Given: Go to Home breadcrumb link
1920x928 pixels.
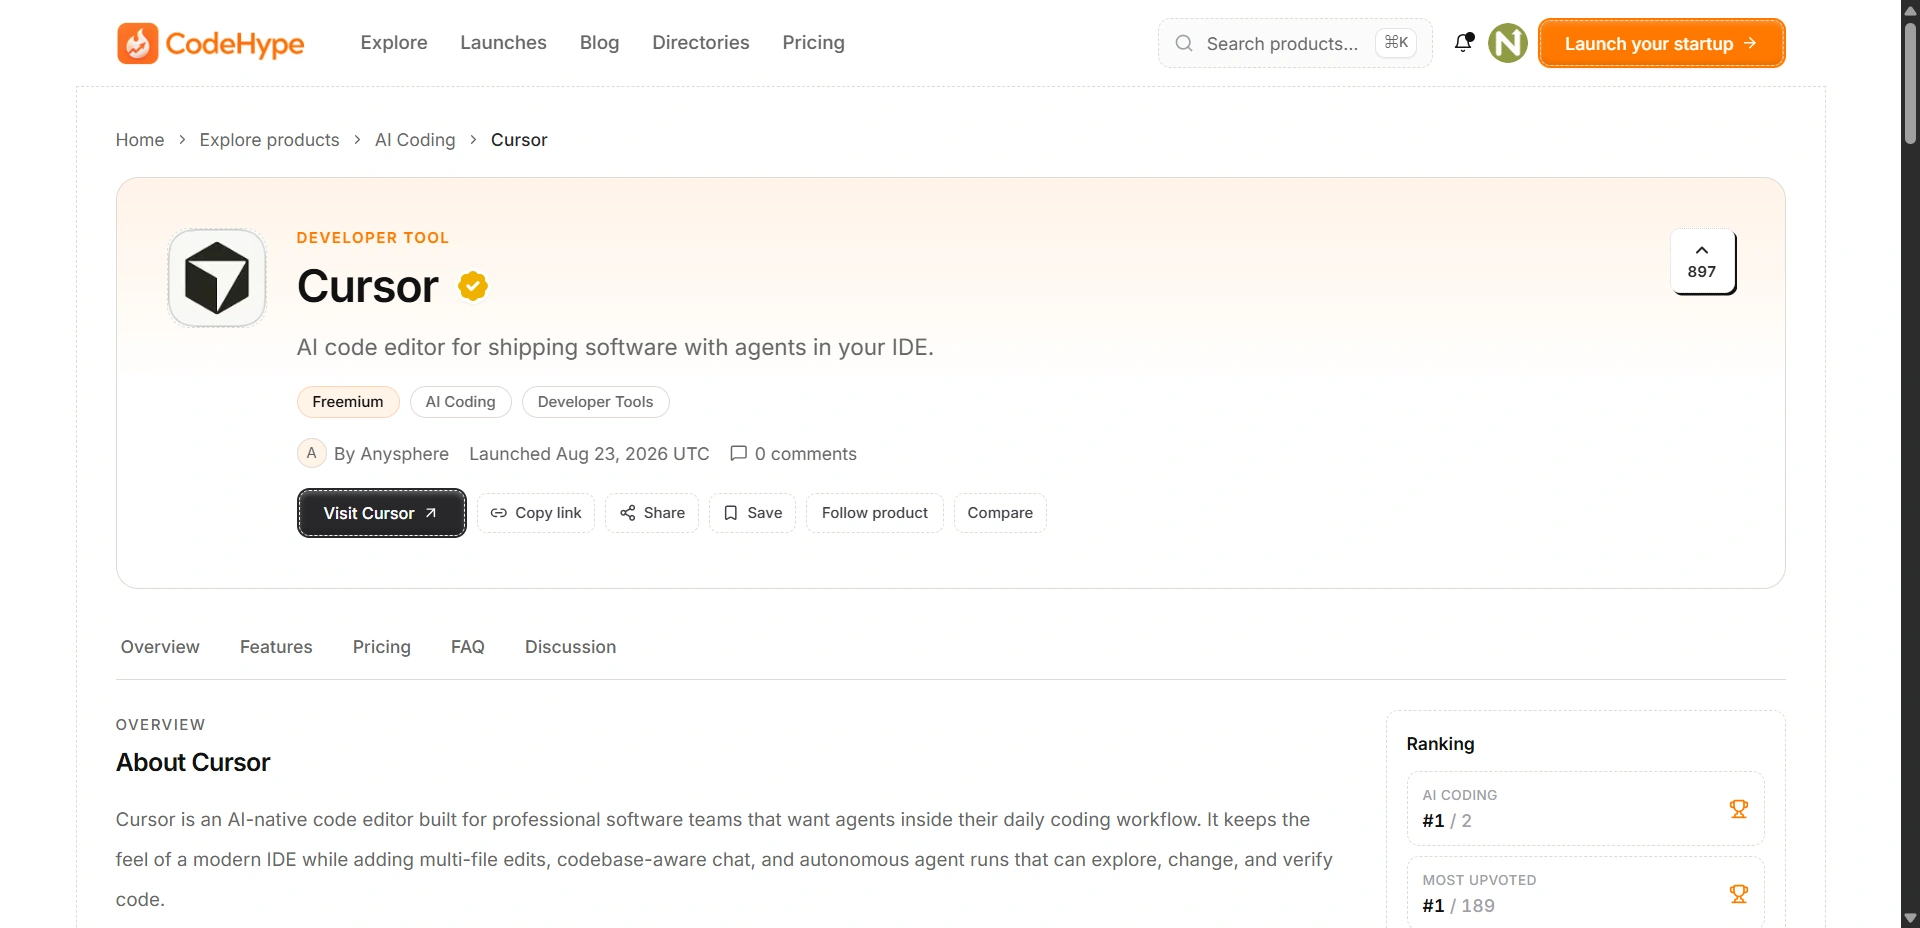Looking at the screenshot, I should coord(140,140).
